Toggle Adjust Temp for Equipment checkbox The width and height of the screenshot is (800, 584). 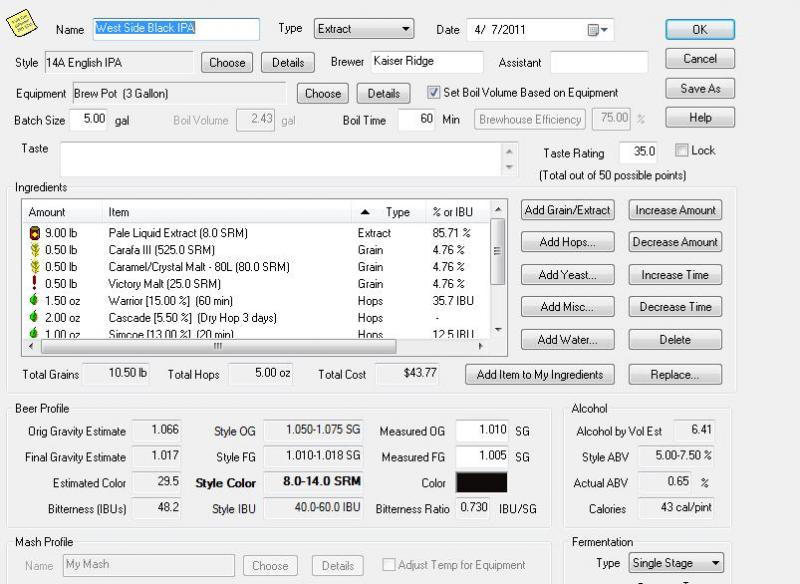(x=389, y=565)
